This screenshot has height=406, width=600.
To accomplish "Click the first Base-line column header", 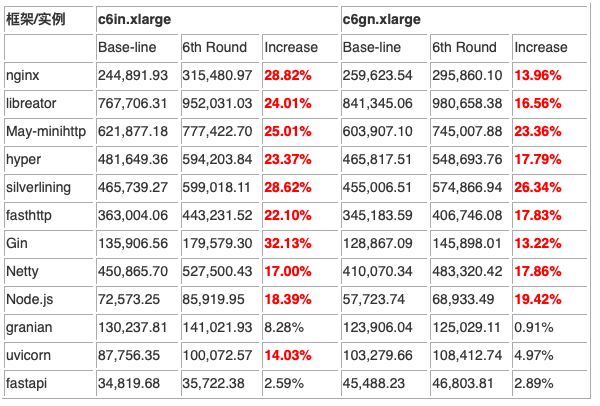I will point(127,47).
